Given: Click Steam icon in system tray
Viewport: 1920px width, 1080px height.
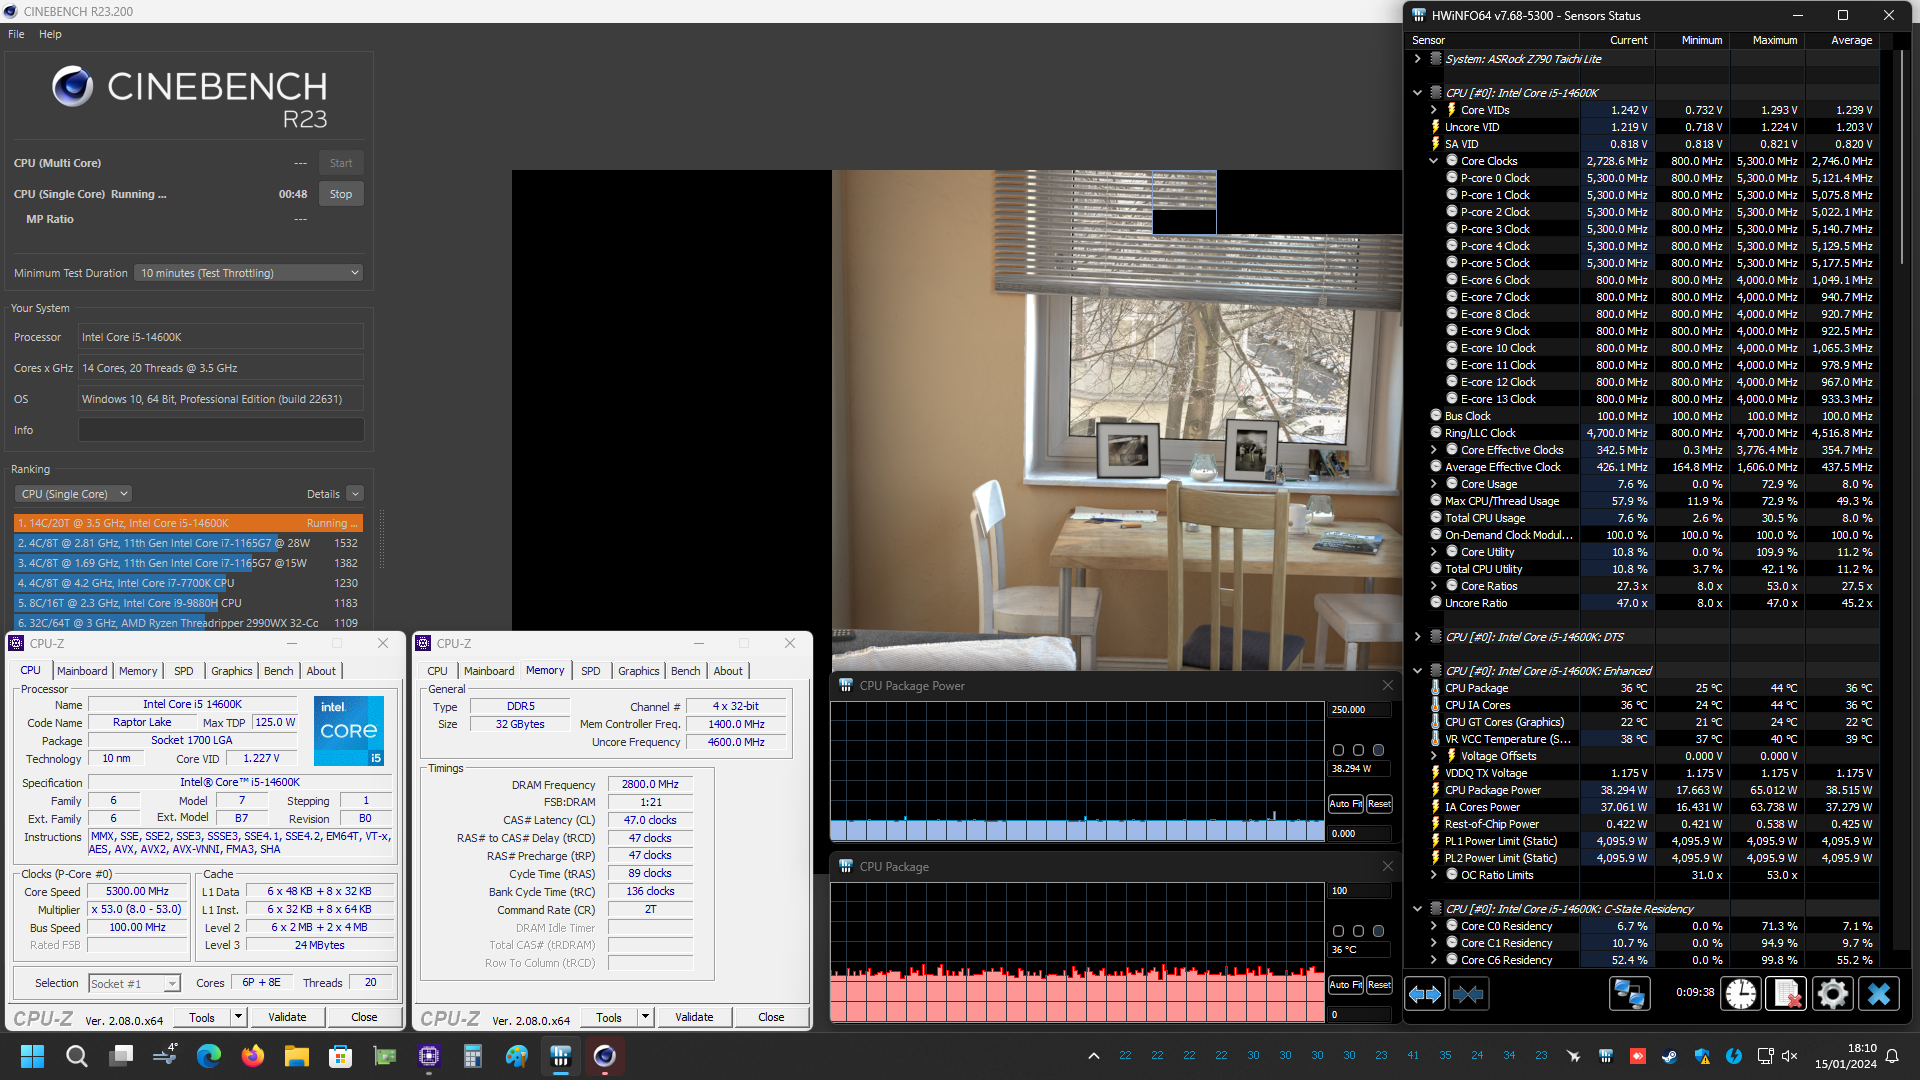Looking at the screenshot, I should (x=1669, y=1056).
